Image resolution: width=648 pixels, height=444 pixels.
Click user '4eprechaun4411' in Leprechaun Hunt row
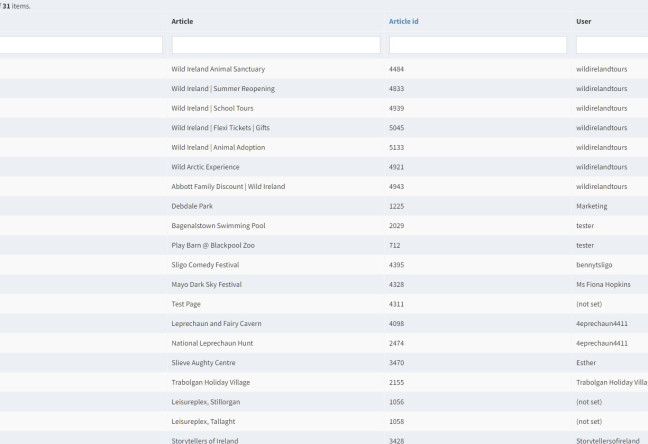[x=602, y=343]
